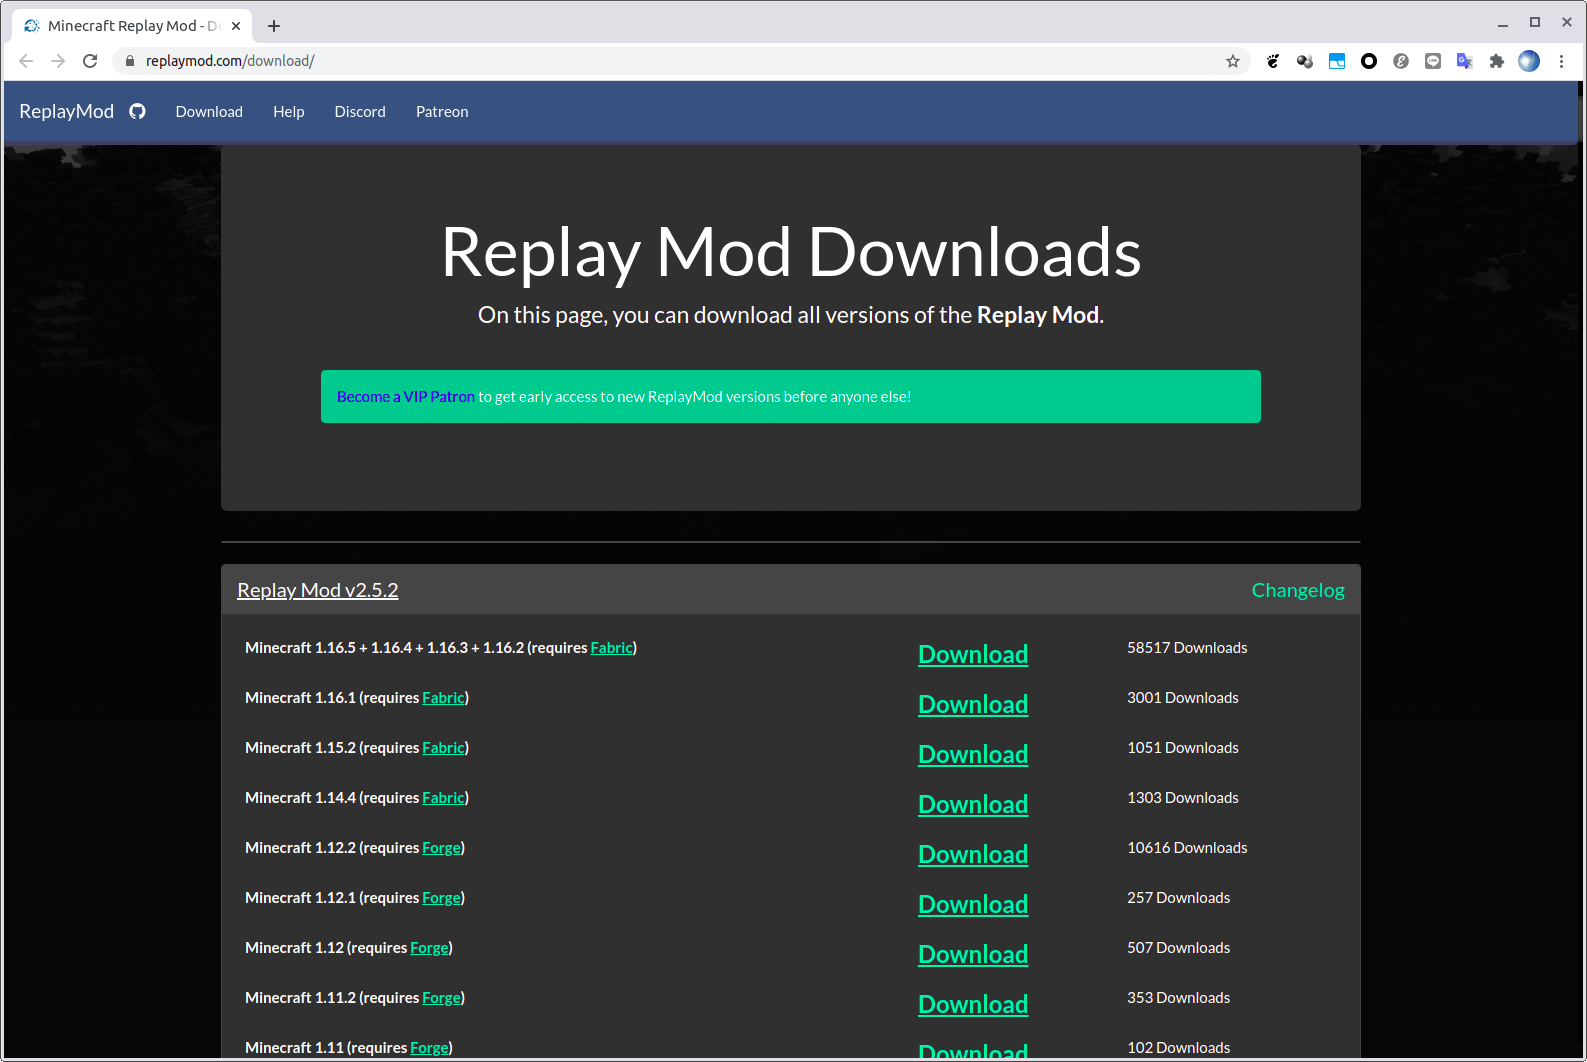Download the Minecraft 1.15.2 version
Image resolution: width=1587 pixels, height=1062 pixels.
coord(973,754)
